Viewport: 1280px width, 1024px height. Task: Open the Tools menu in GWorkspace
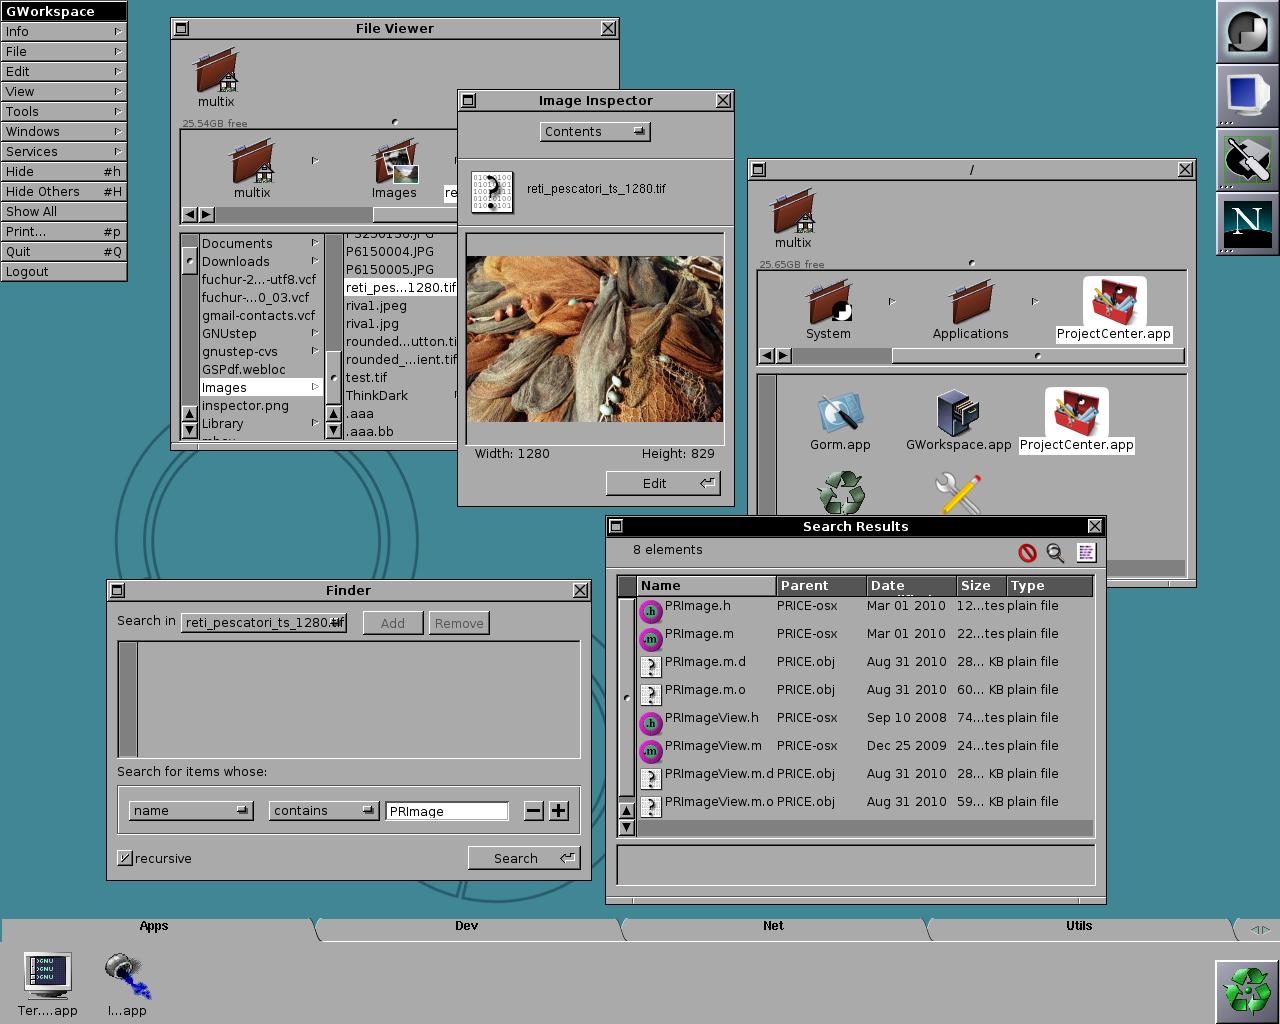[63, 111]
